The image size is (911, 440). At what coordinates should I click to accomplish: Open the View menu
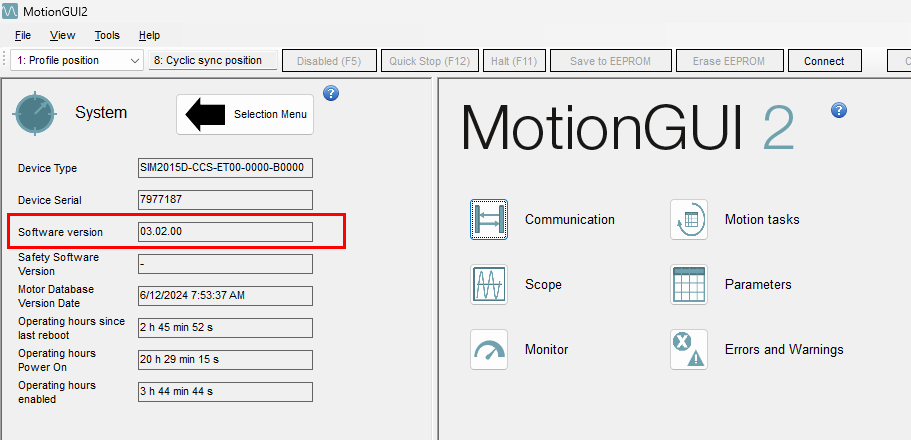coord(62,35)
